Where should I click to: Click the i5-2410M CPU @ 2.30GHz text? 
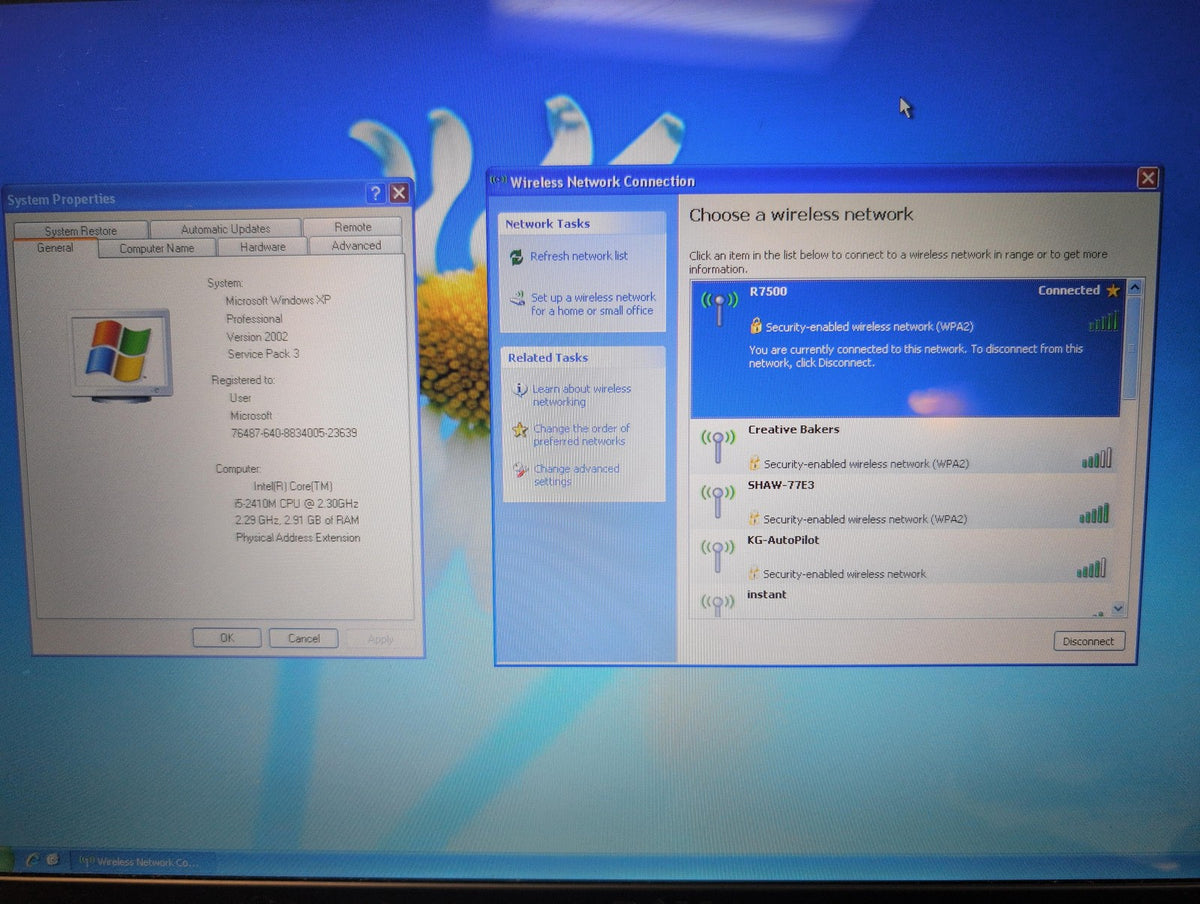[x=296, y=503]
